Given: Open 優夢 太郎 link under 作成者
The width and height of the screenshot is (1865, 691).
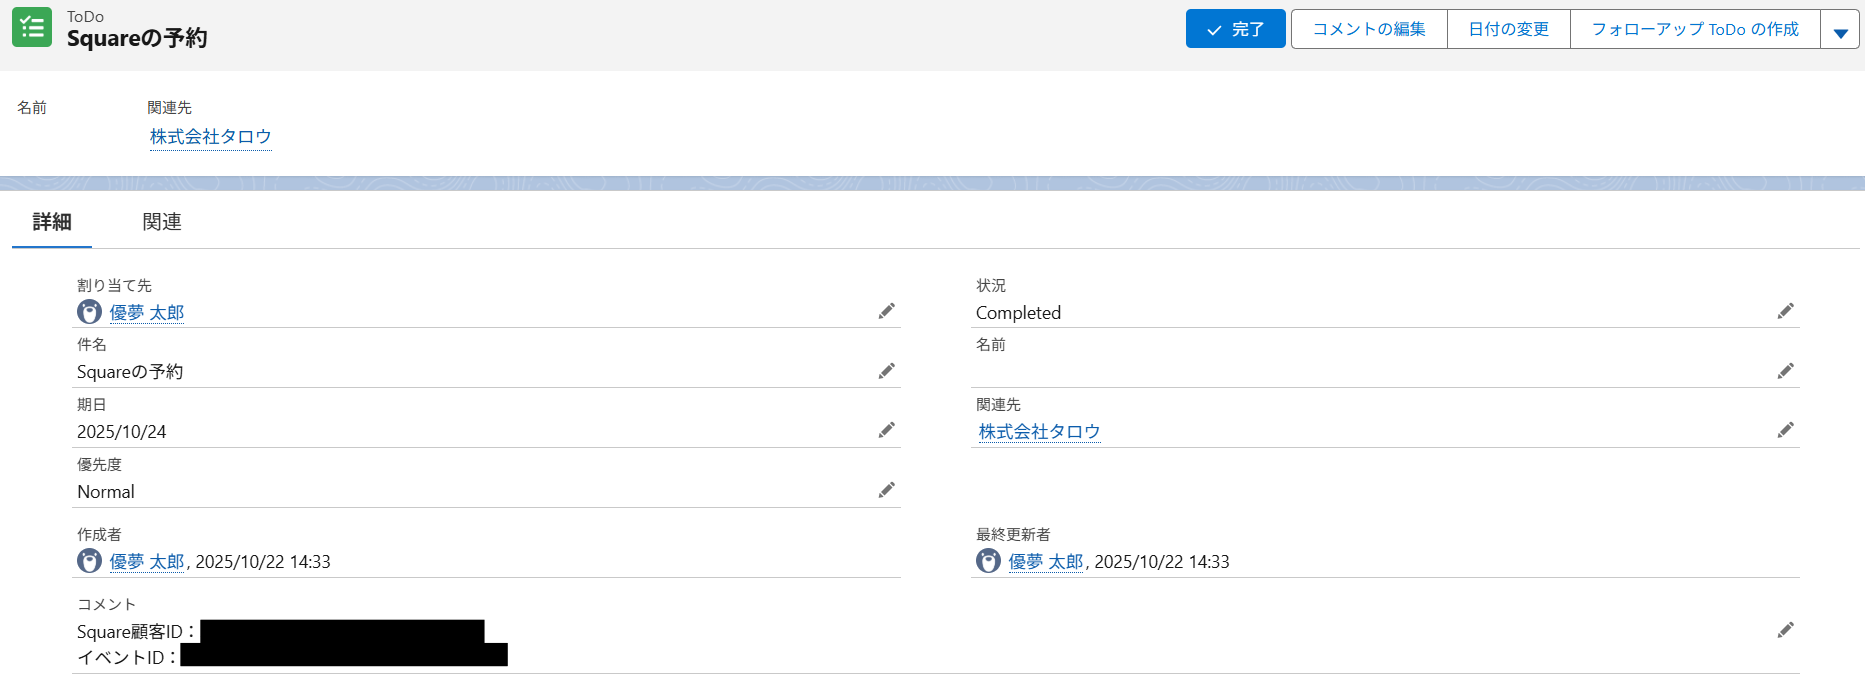Looking at the screenshot, I should click(x=147, y=562).
